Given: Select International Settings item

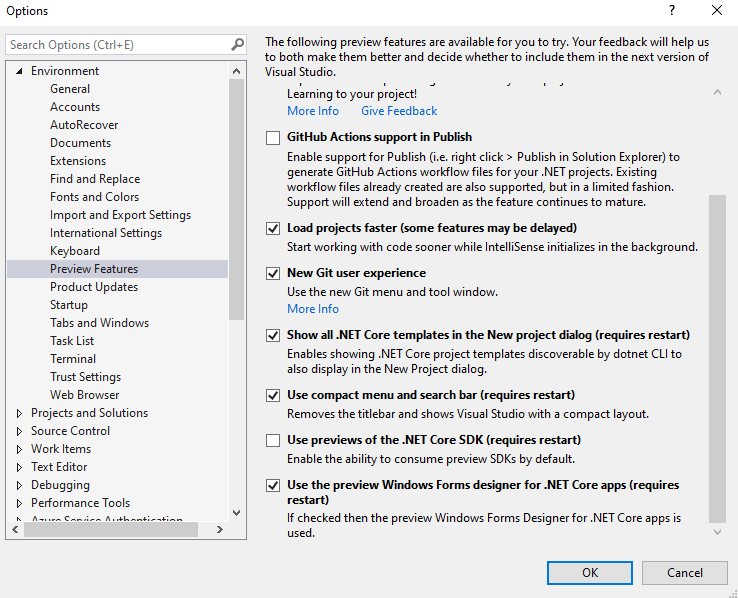Looking at the screenshot, I should (x=106, y=233).
